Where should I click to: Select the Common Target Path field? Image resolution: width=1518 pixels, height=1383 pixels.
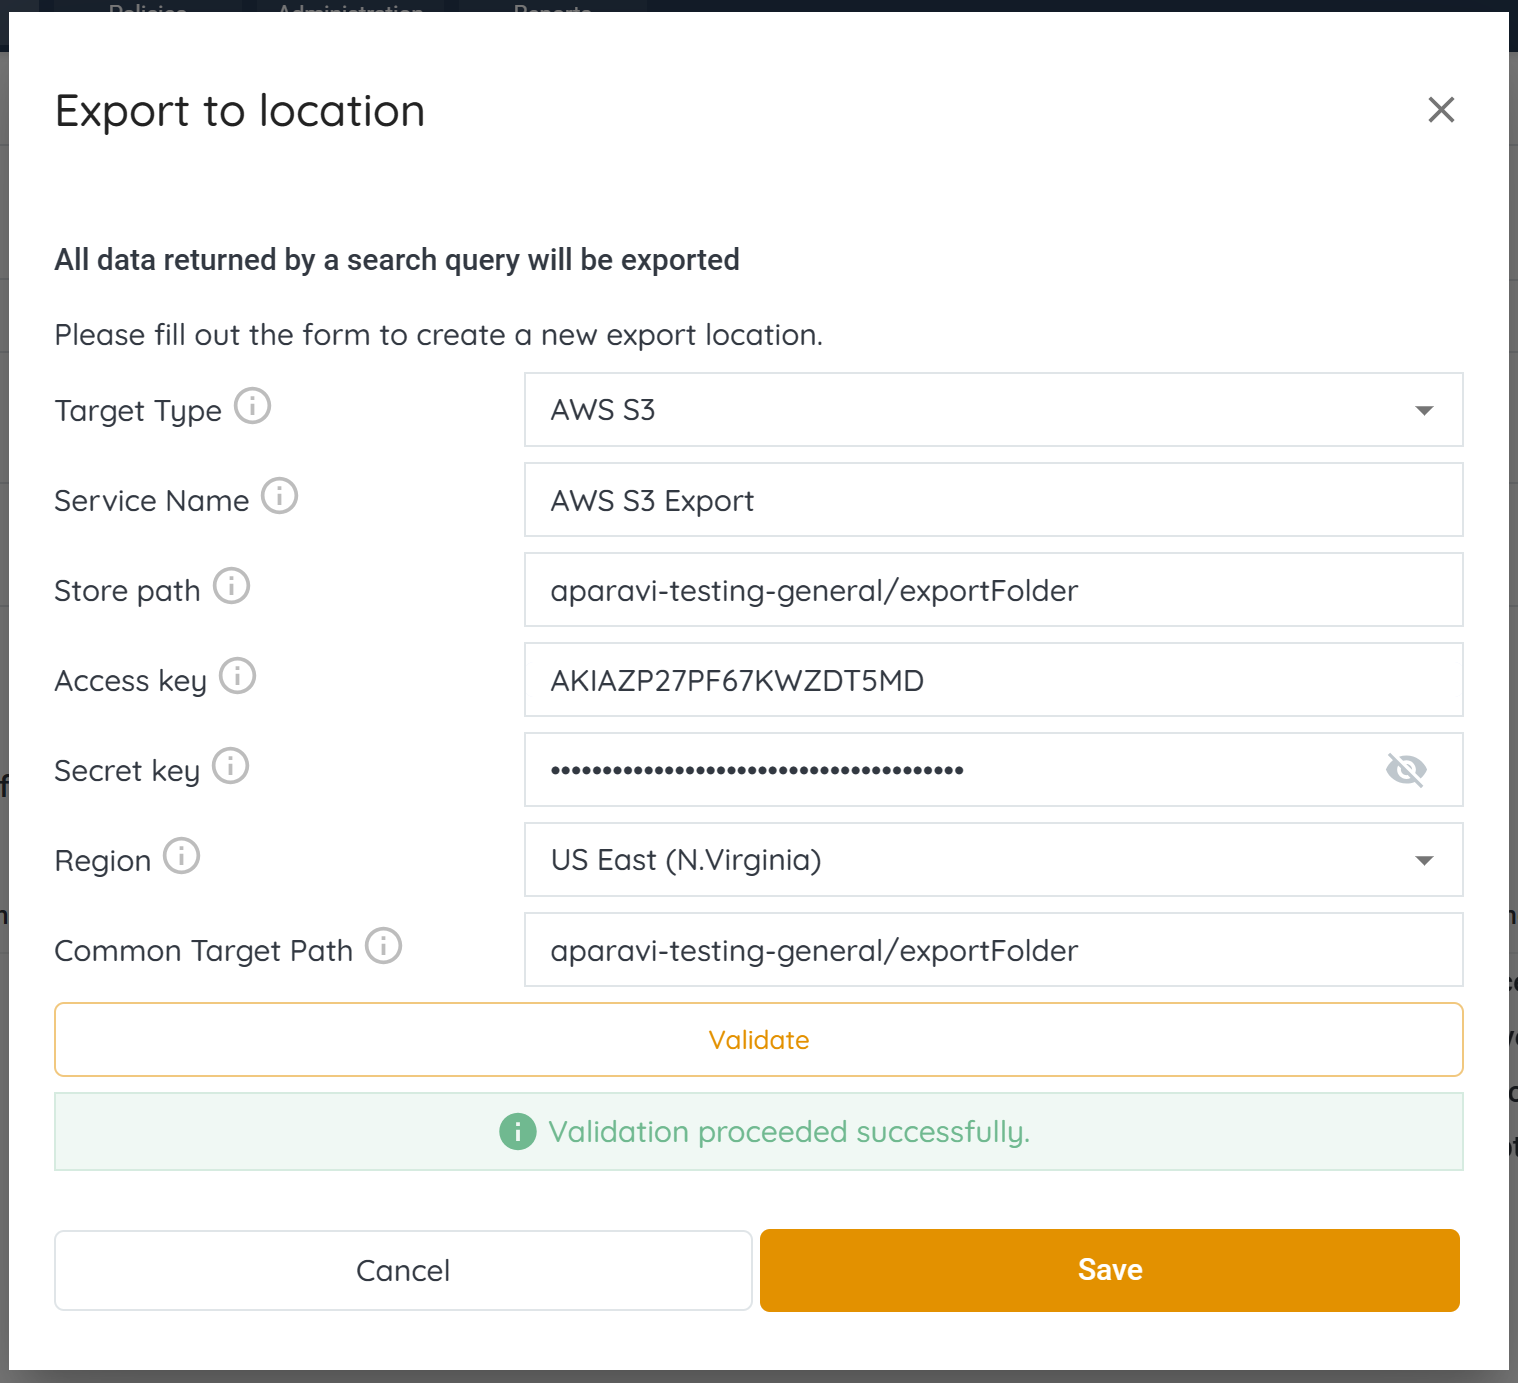pos(993,950)
